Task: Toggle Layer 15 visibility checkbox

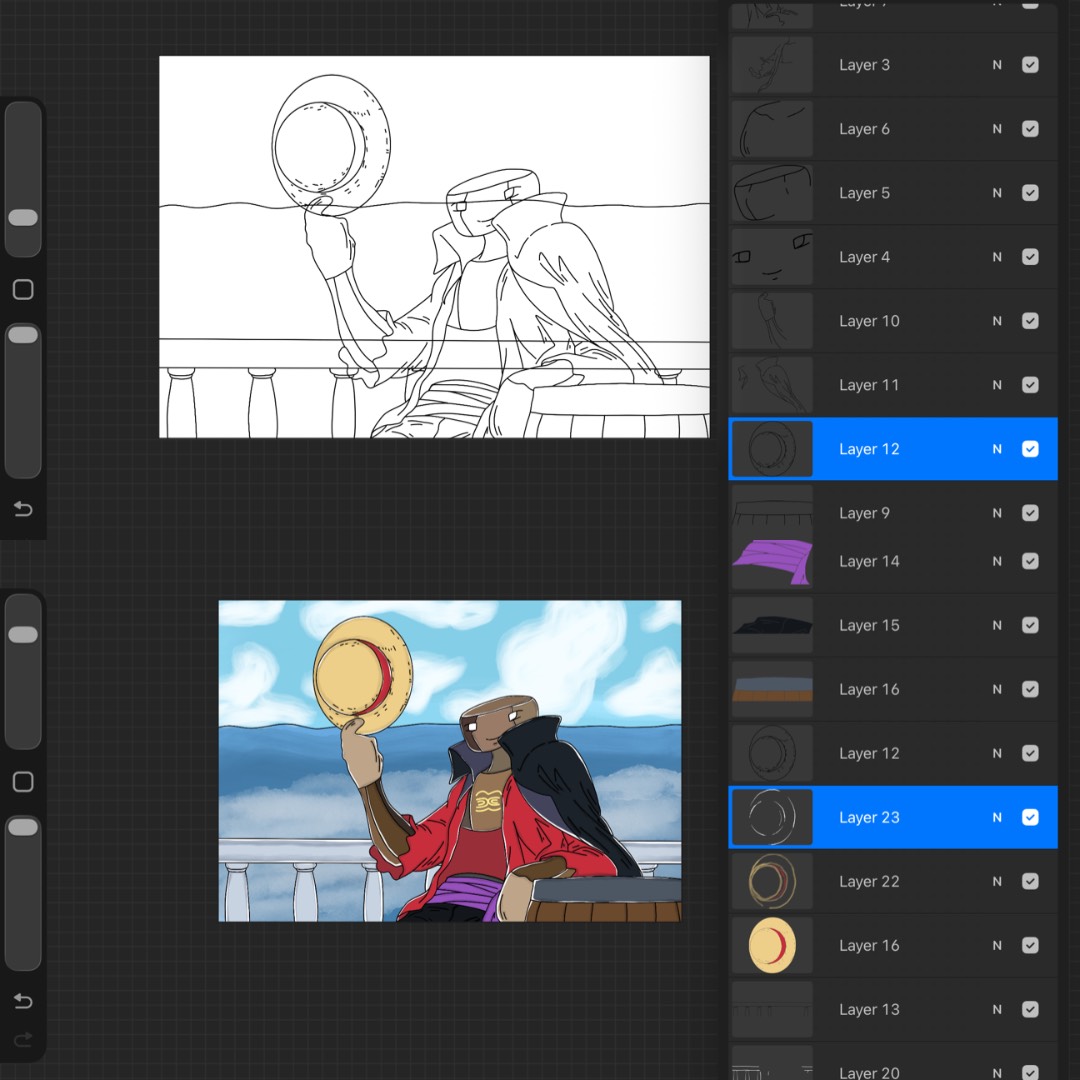Action: point(1030,625)
